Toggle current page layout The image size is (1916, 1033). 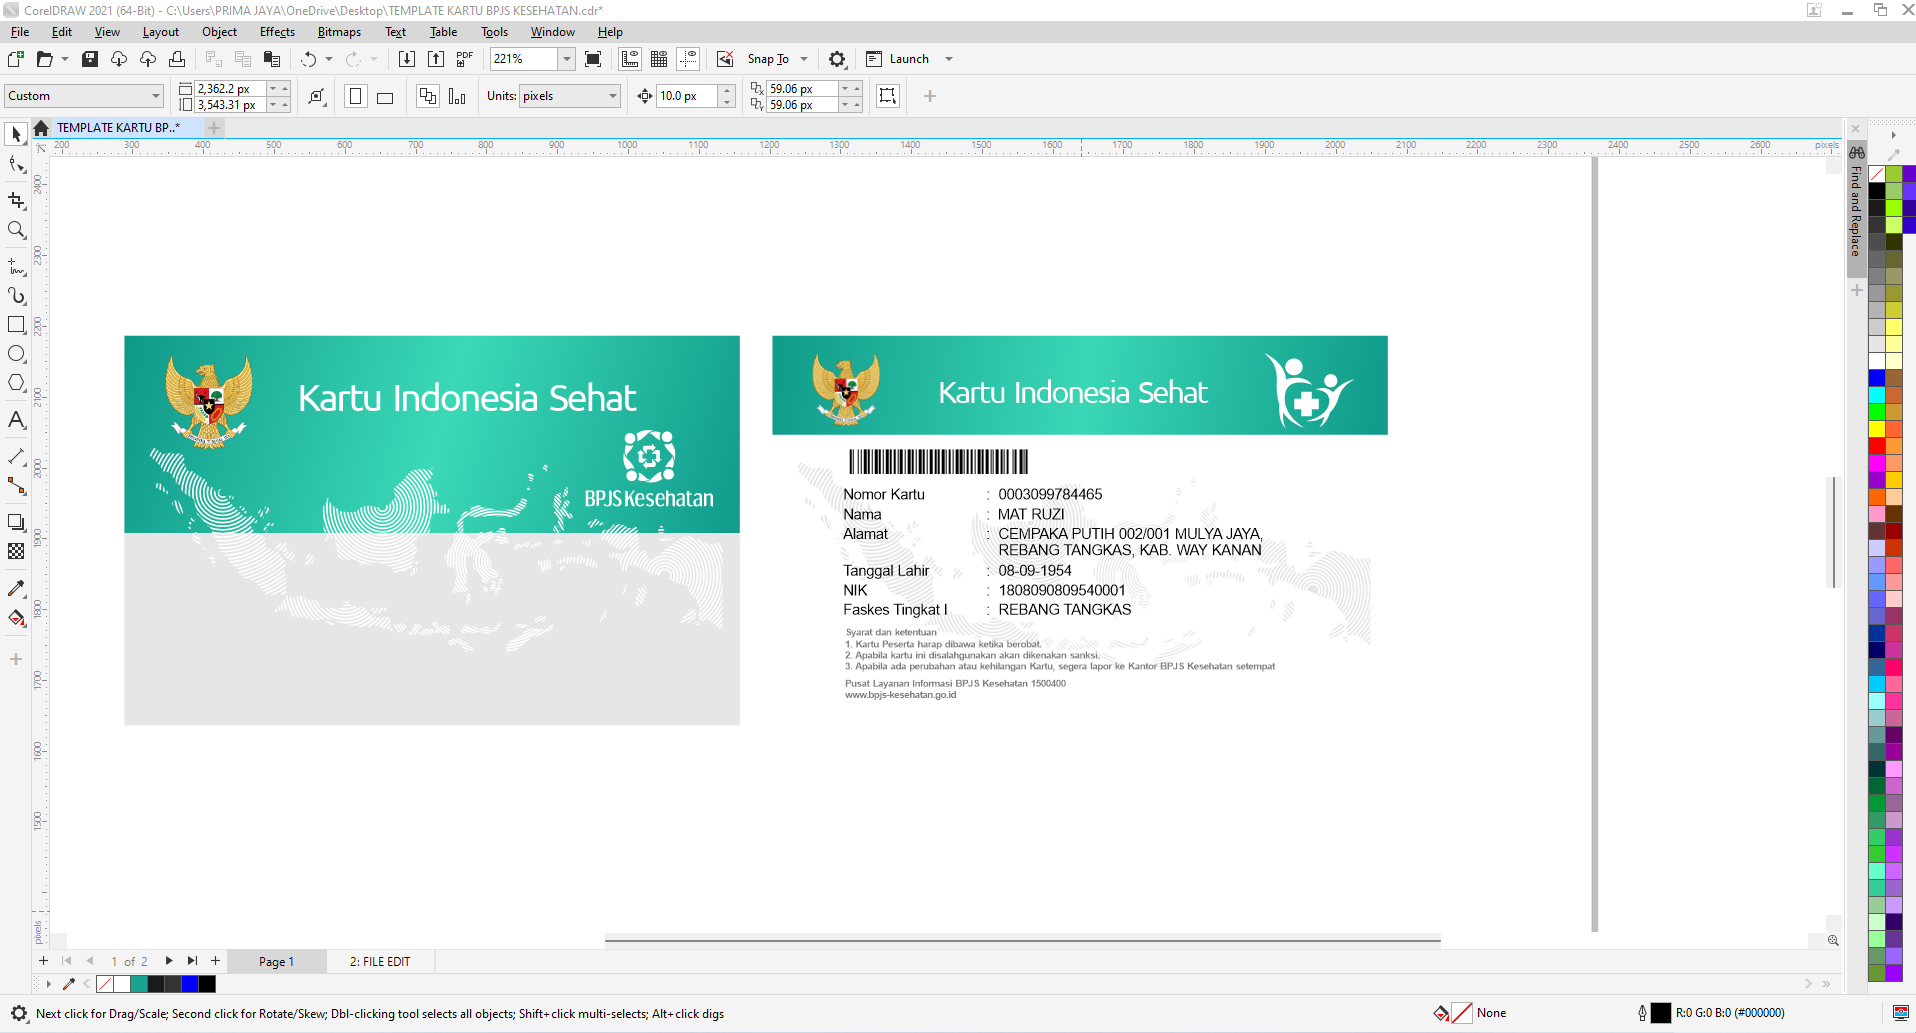(457, 96)
